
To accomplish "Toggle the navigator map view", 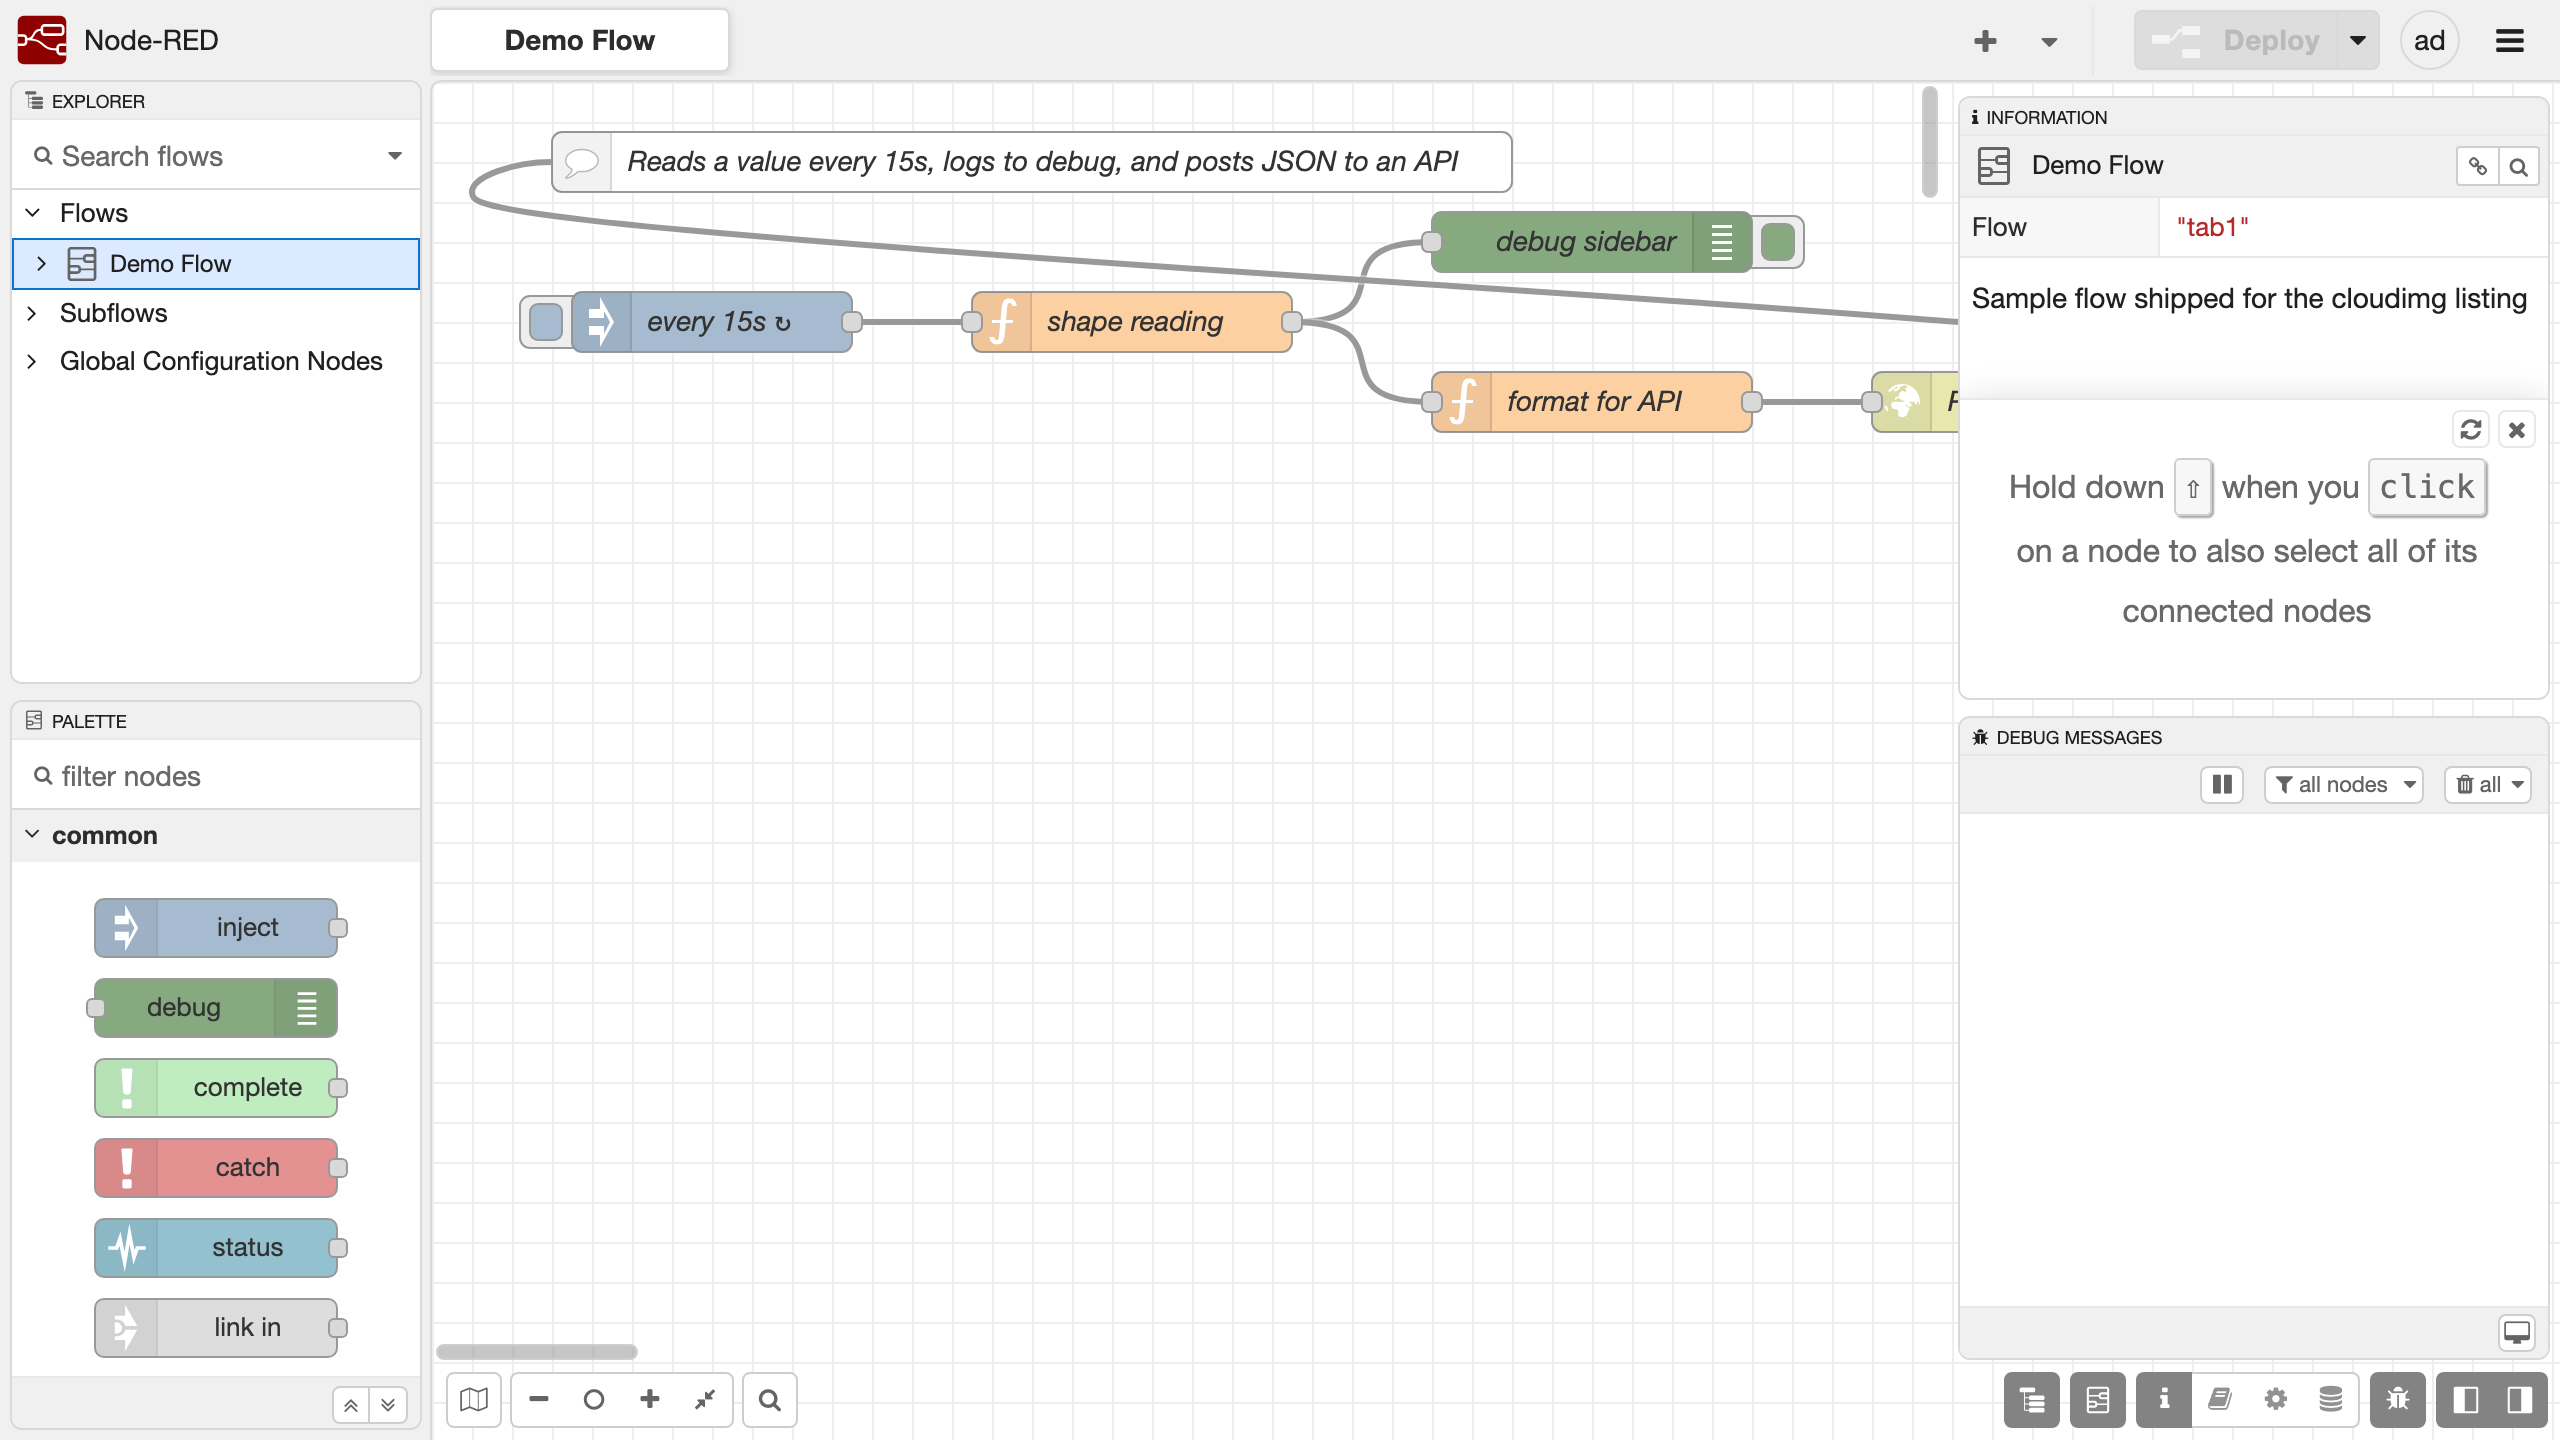I will coord(474,1400).
